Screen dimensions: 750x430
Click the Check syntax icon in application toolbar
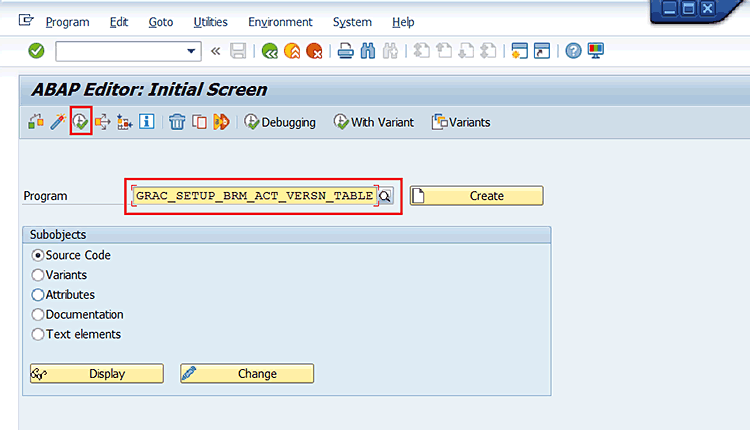[36, 122]
